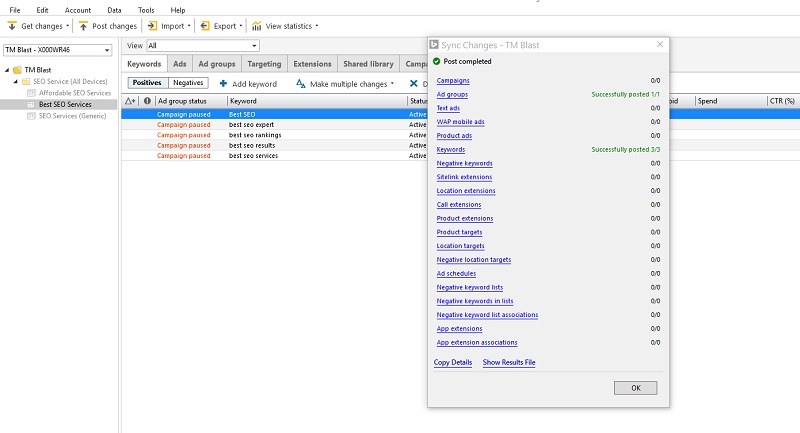Open the View statistics dropdown arrow
Viewport: 800px width, 433px height.
tap(317, 26)
